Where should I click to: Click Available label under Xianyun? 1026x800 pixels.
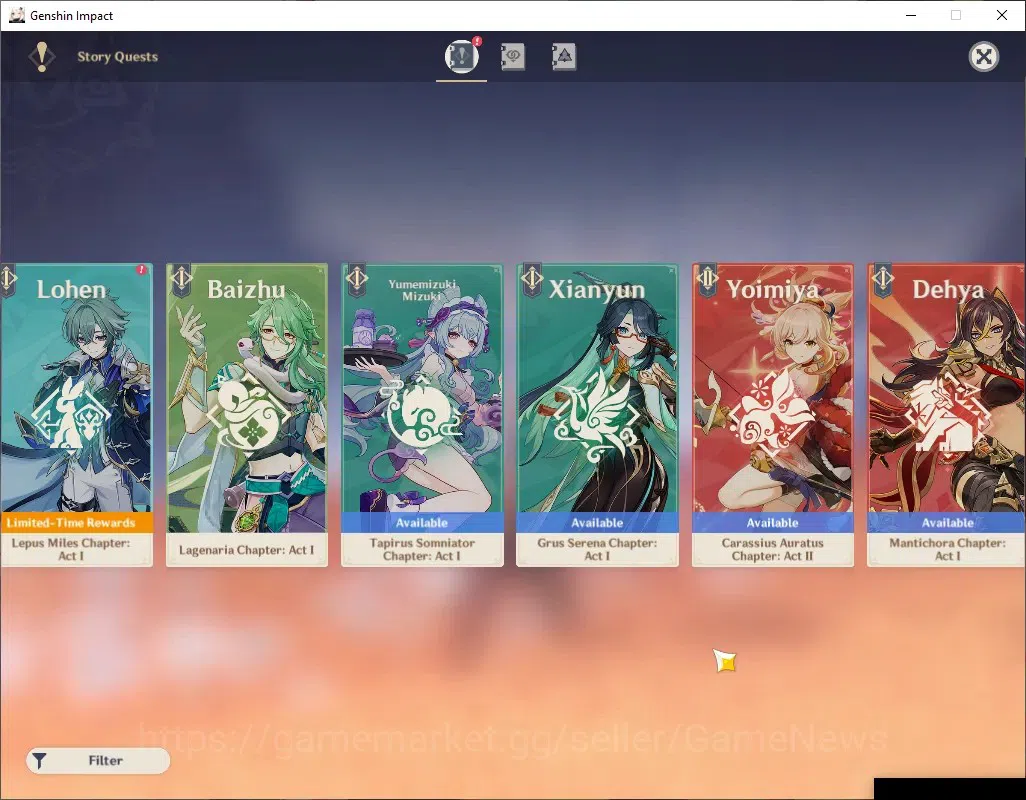click(597, 523)
